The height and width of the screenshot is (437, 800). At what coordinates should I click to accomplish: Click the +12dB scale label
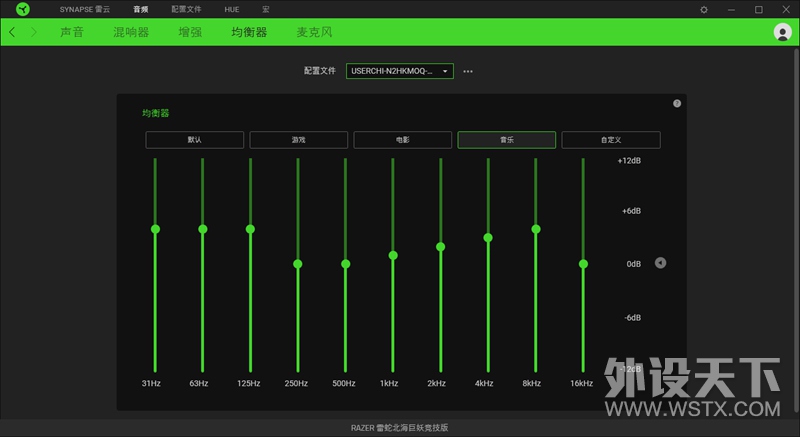[x=629, y=161]
